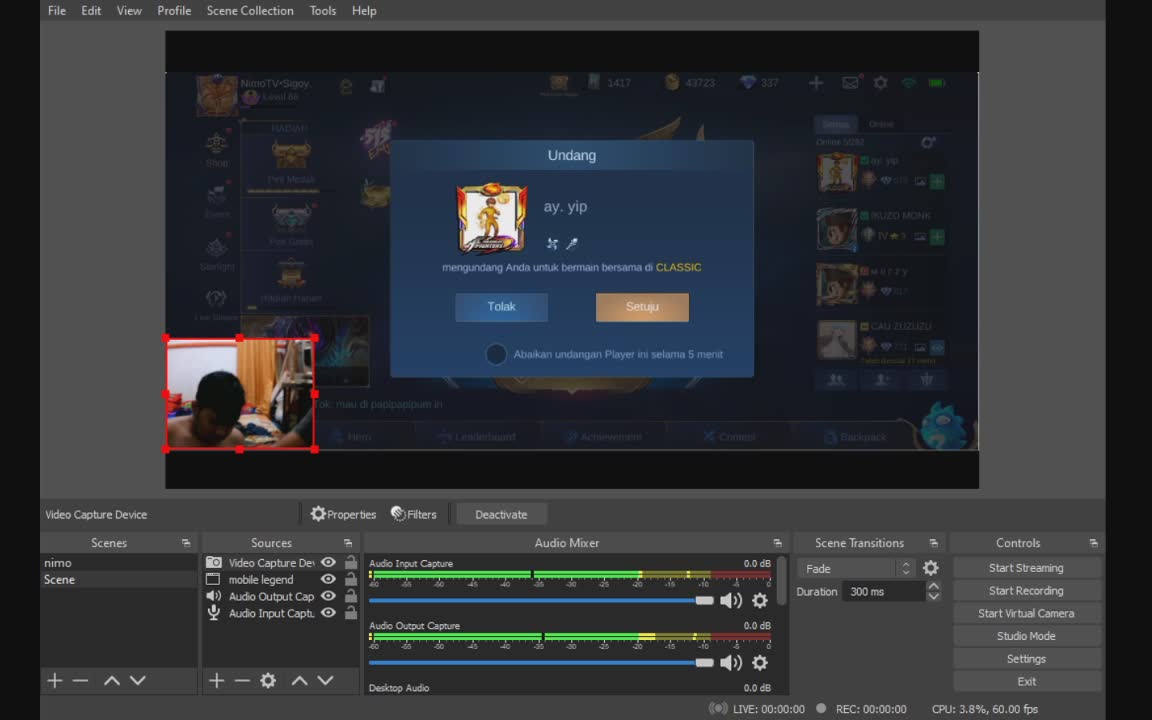
Task: Hide the Video Capture Device source
Action: [x=328, y=563]
